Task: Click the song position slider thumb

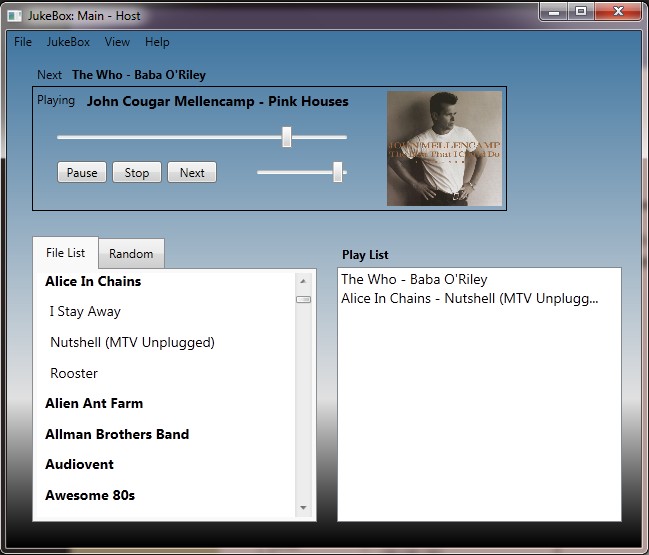Action: click(x=286, y=137)
